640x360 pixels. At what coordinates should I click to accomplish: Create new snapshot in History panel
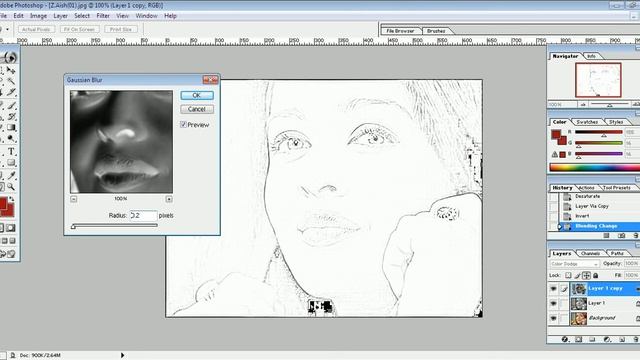coord(622,236)
